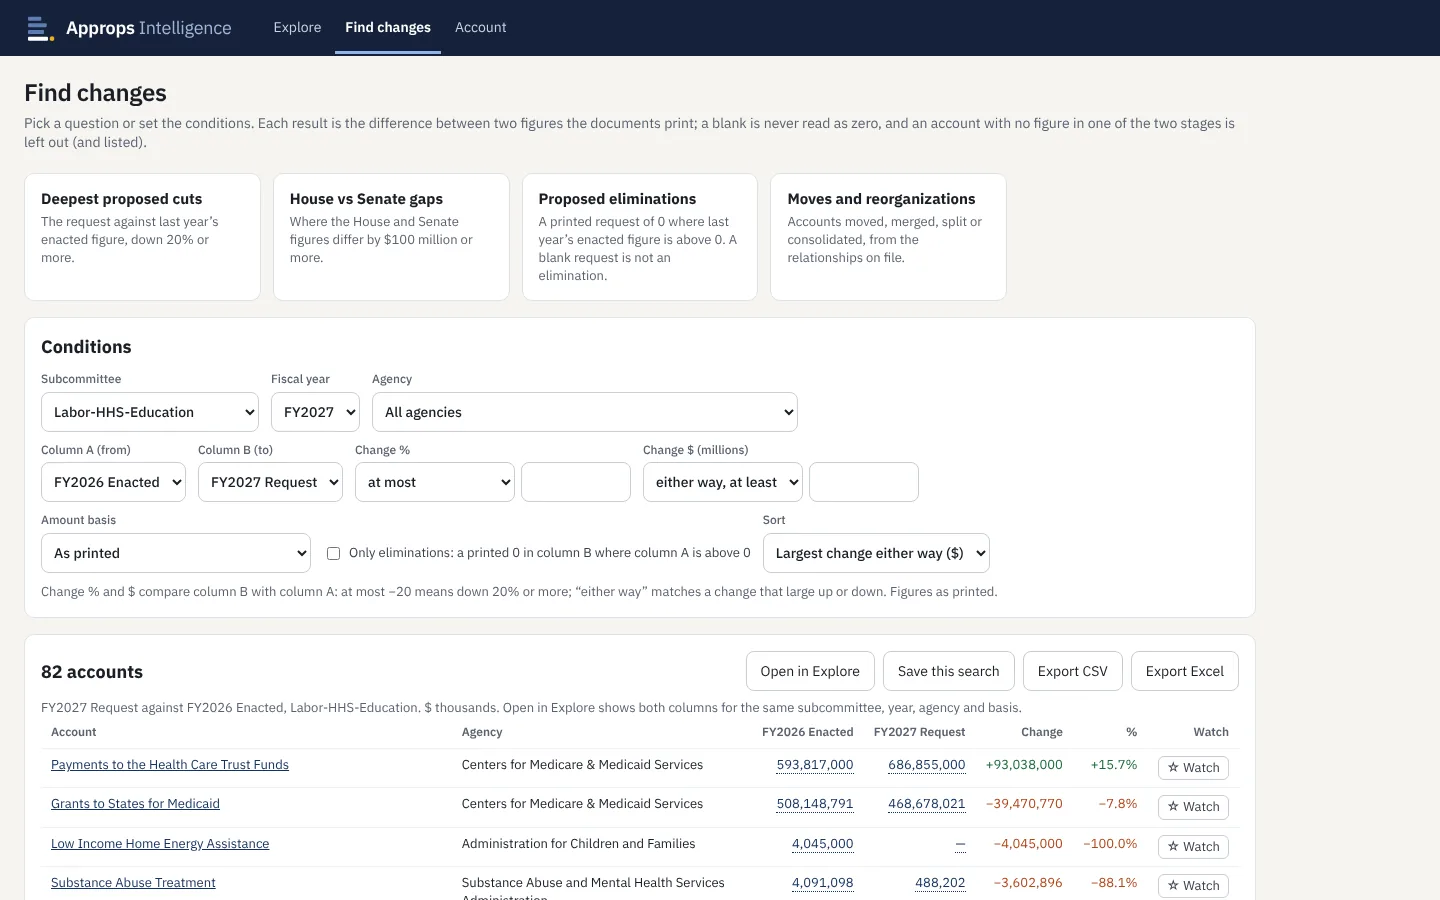Click the Approps Intelligence logo icon
The image size is (1440, 900).
(x=40, y=28)
